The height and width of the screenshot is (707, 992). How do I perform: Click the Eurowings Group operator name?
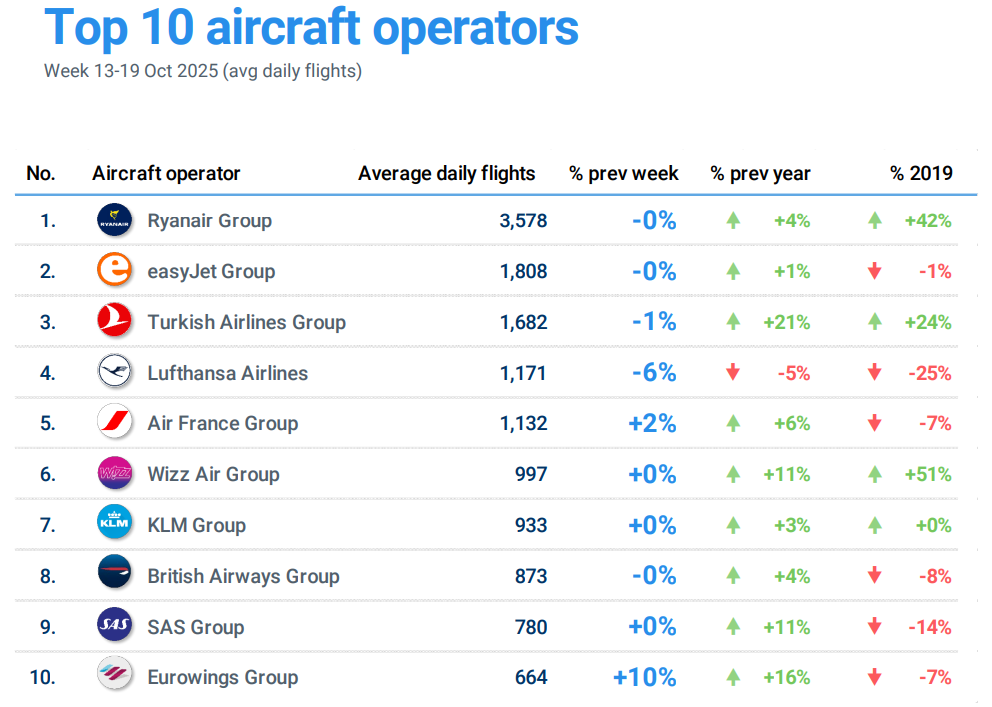click(222, 677)
